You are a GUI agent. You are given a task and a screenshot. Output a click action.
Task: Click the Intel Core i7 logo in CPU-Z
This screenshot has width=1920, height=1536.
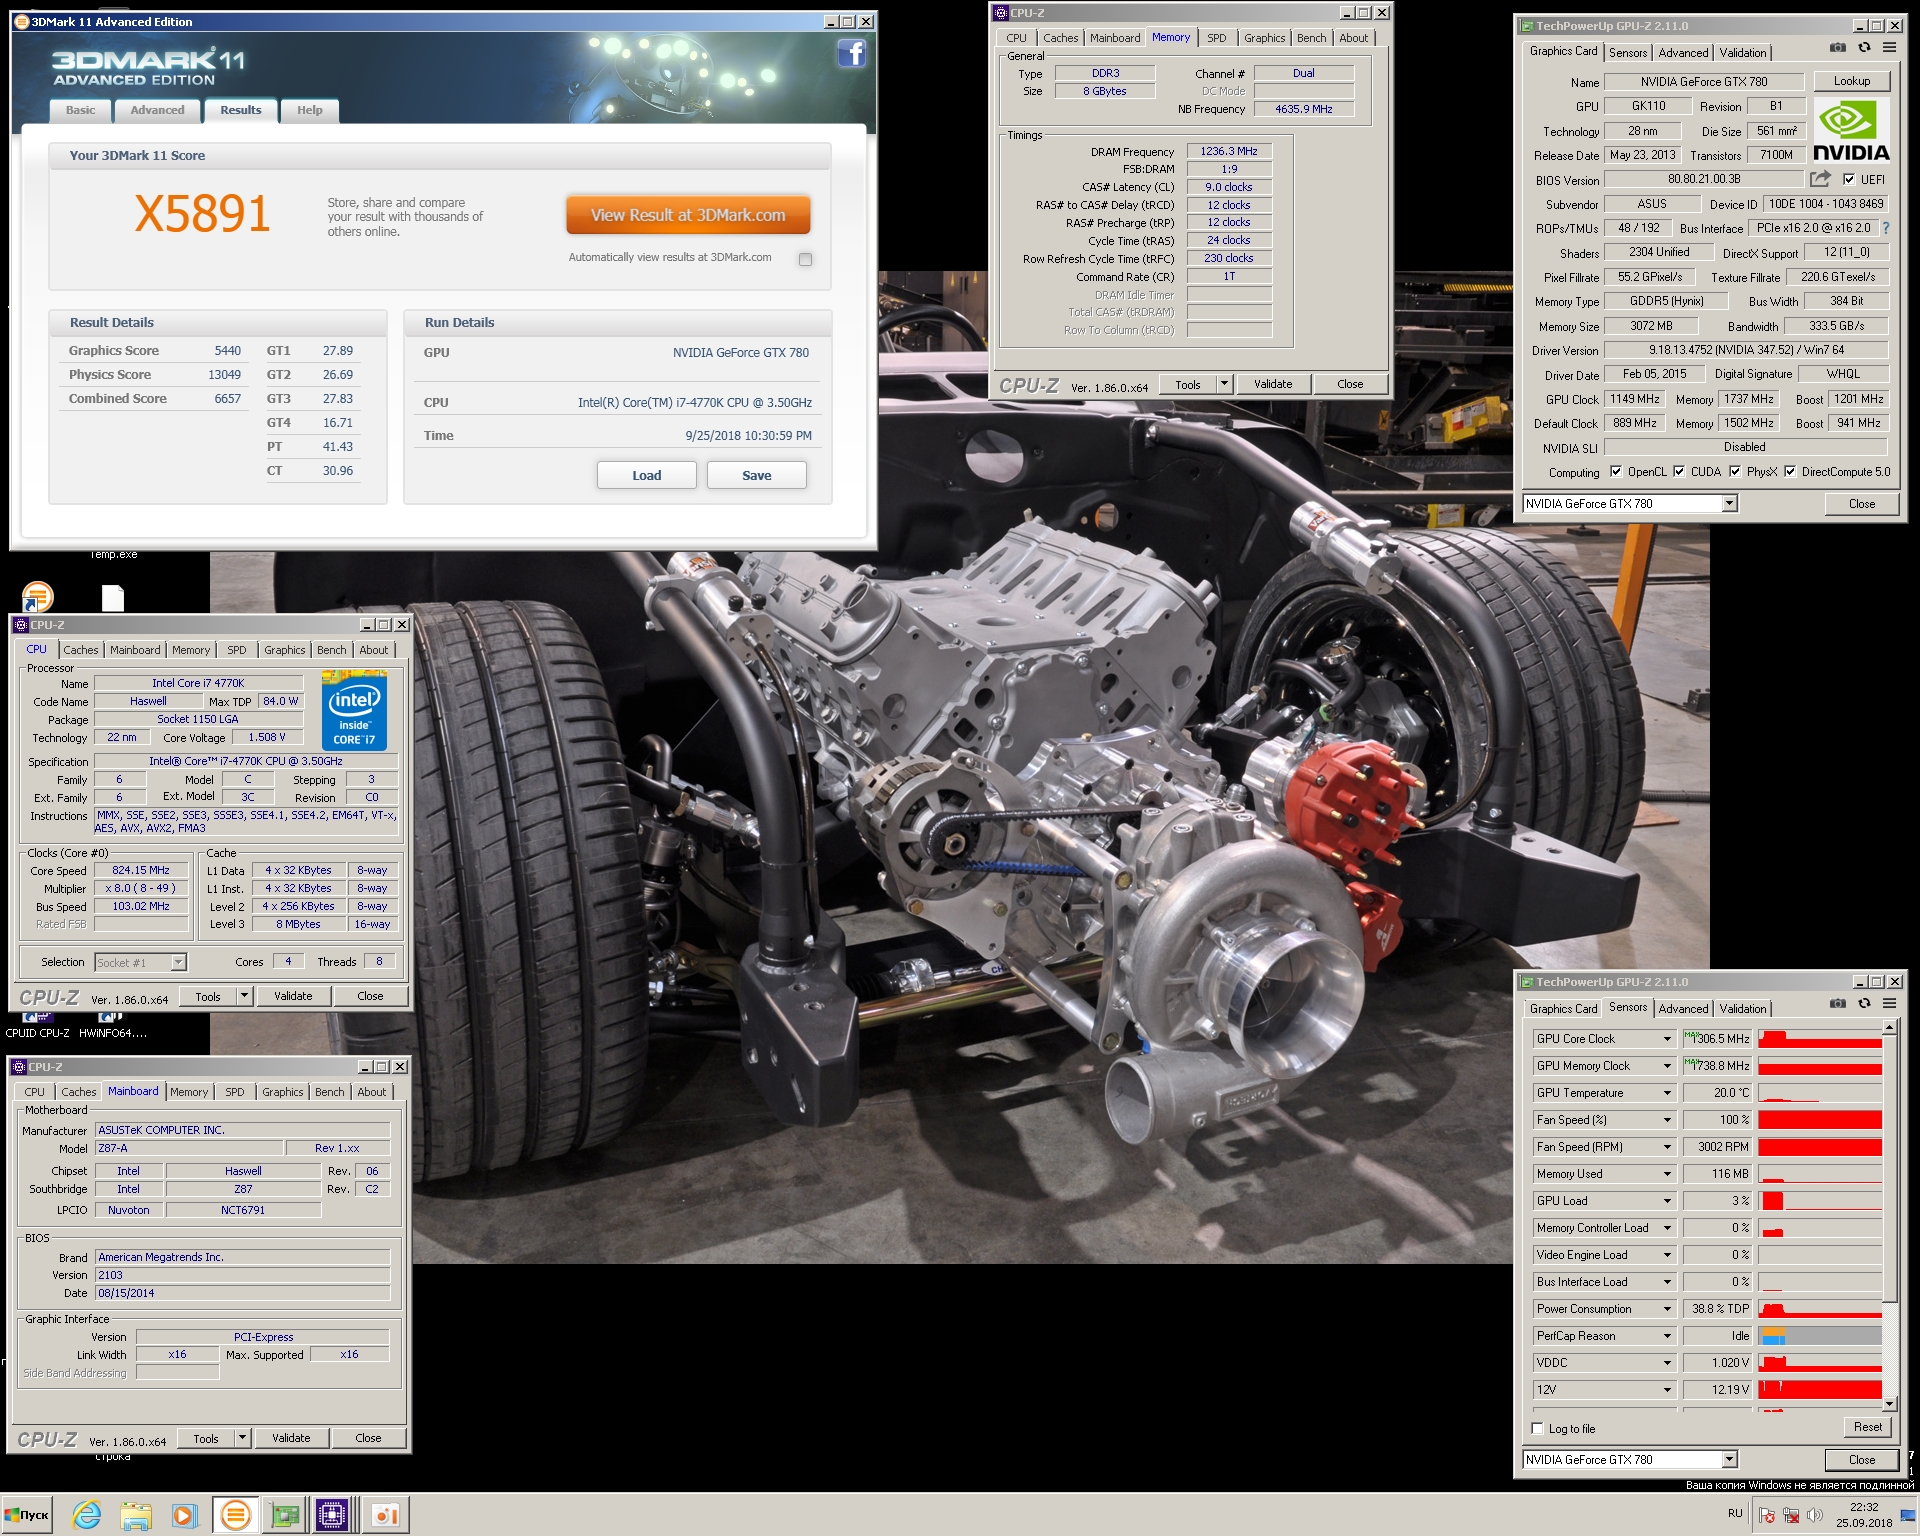pyautogui.click(x=354, y=710)
